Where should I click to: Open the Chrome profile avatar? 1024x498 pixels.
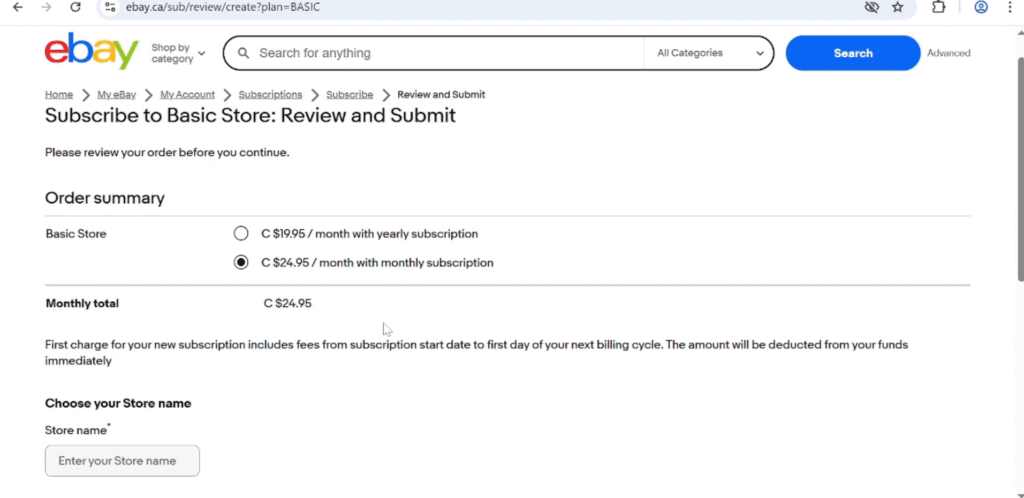pos(981,7)
